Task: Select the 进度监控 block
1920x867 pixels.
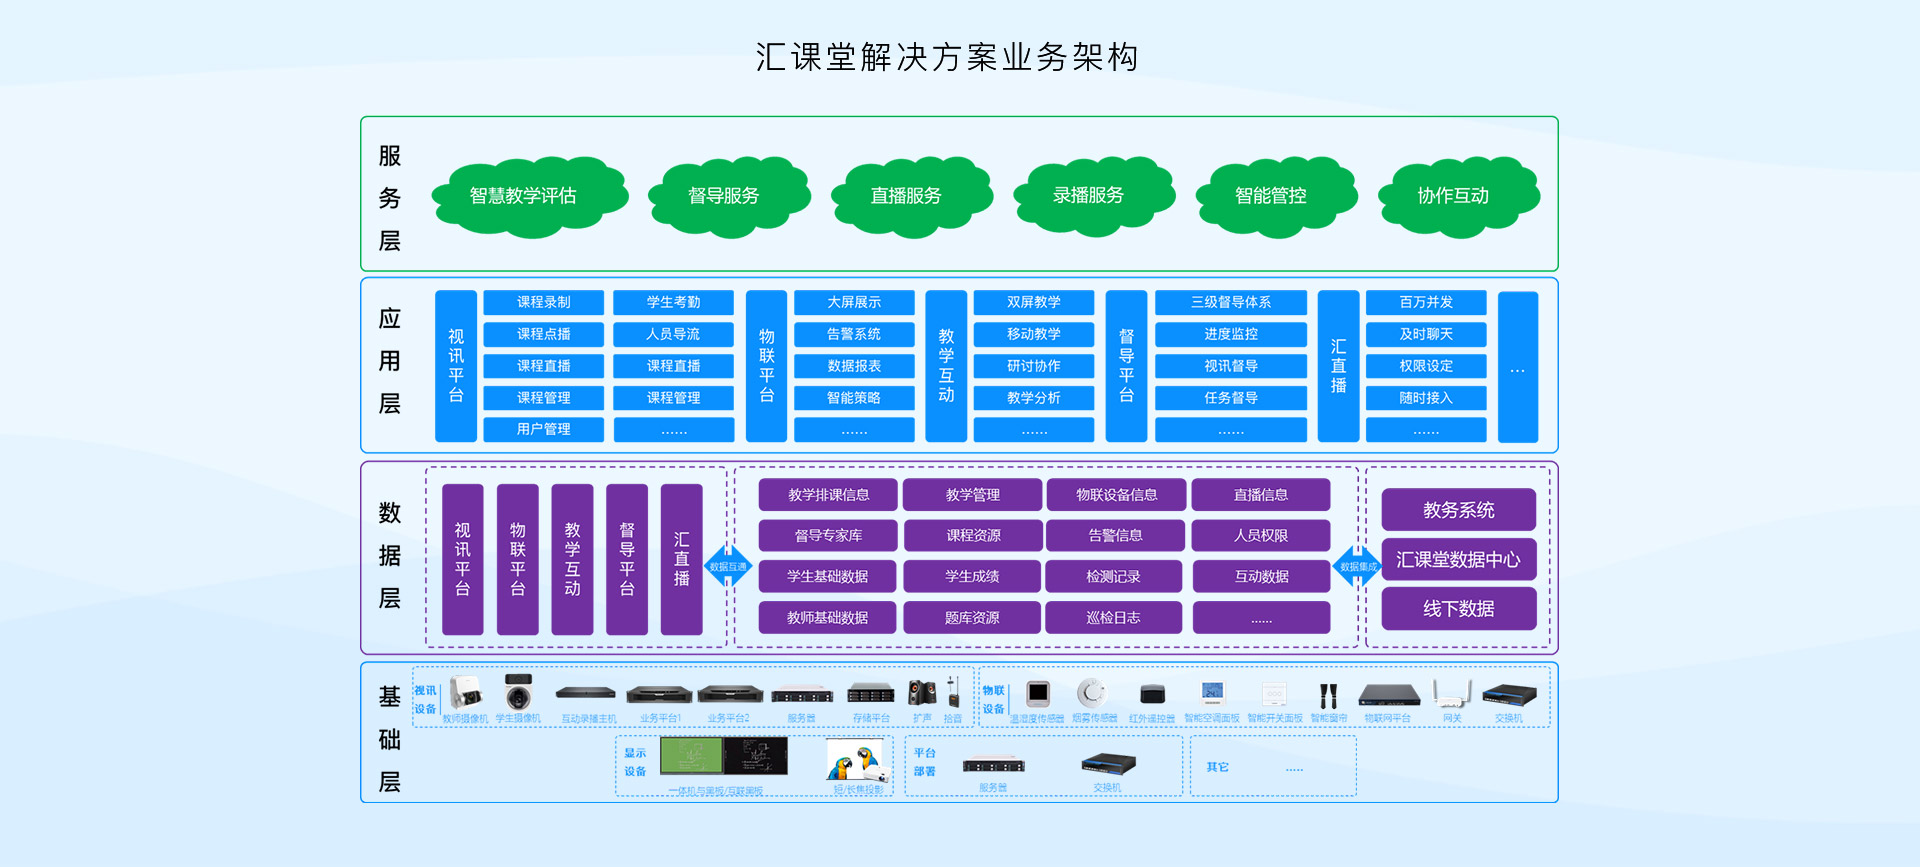Action: point(1231,334)
